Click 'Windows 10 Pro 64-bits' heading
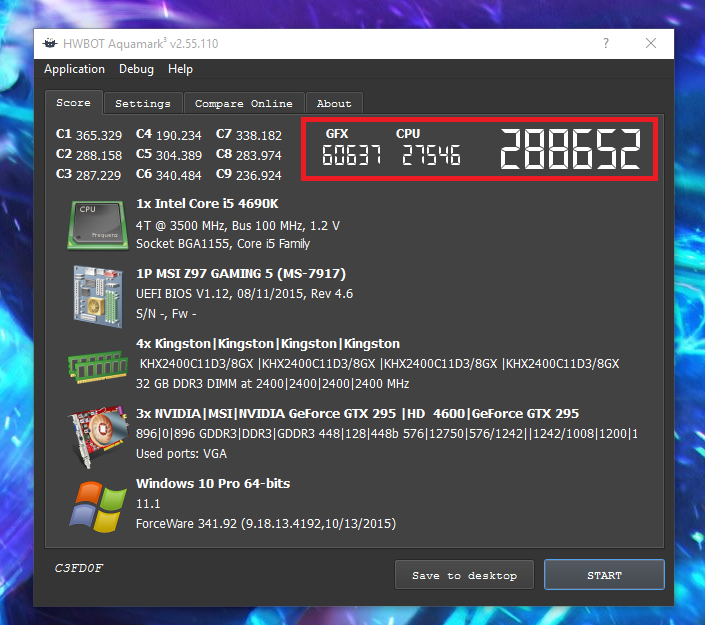The width and height of the screenshot is (705, 625). (213, 484)
